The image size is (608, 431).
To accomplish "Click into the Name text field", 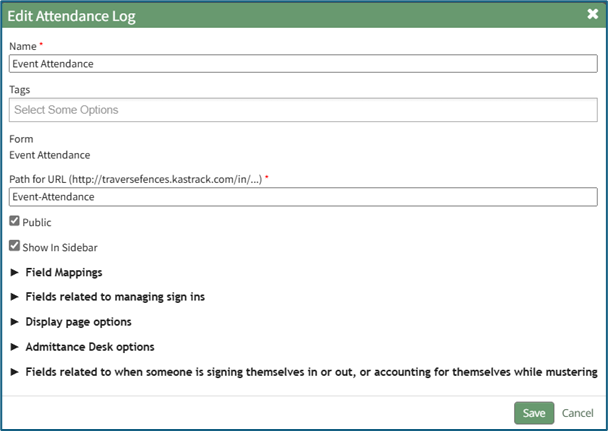I will (303, 63).
